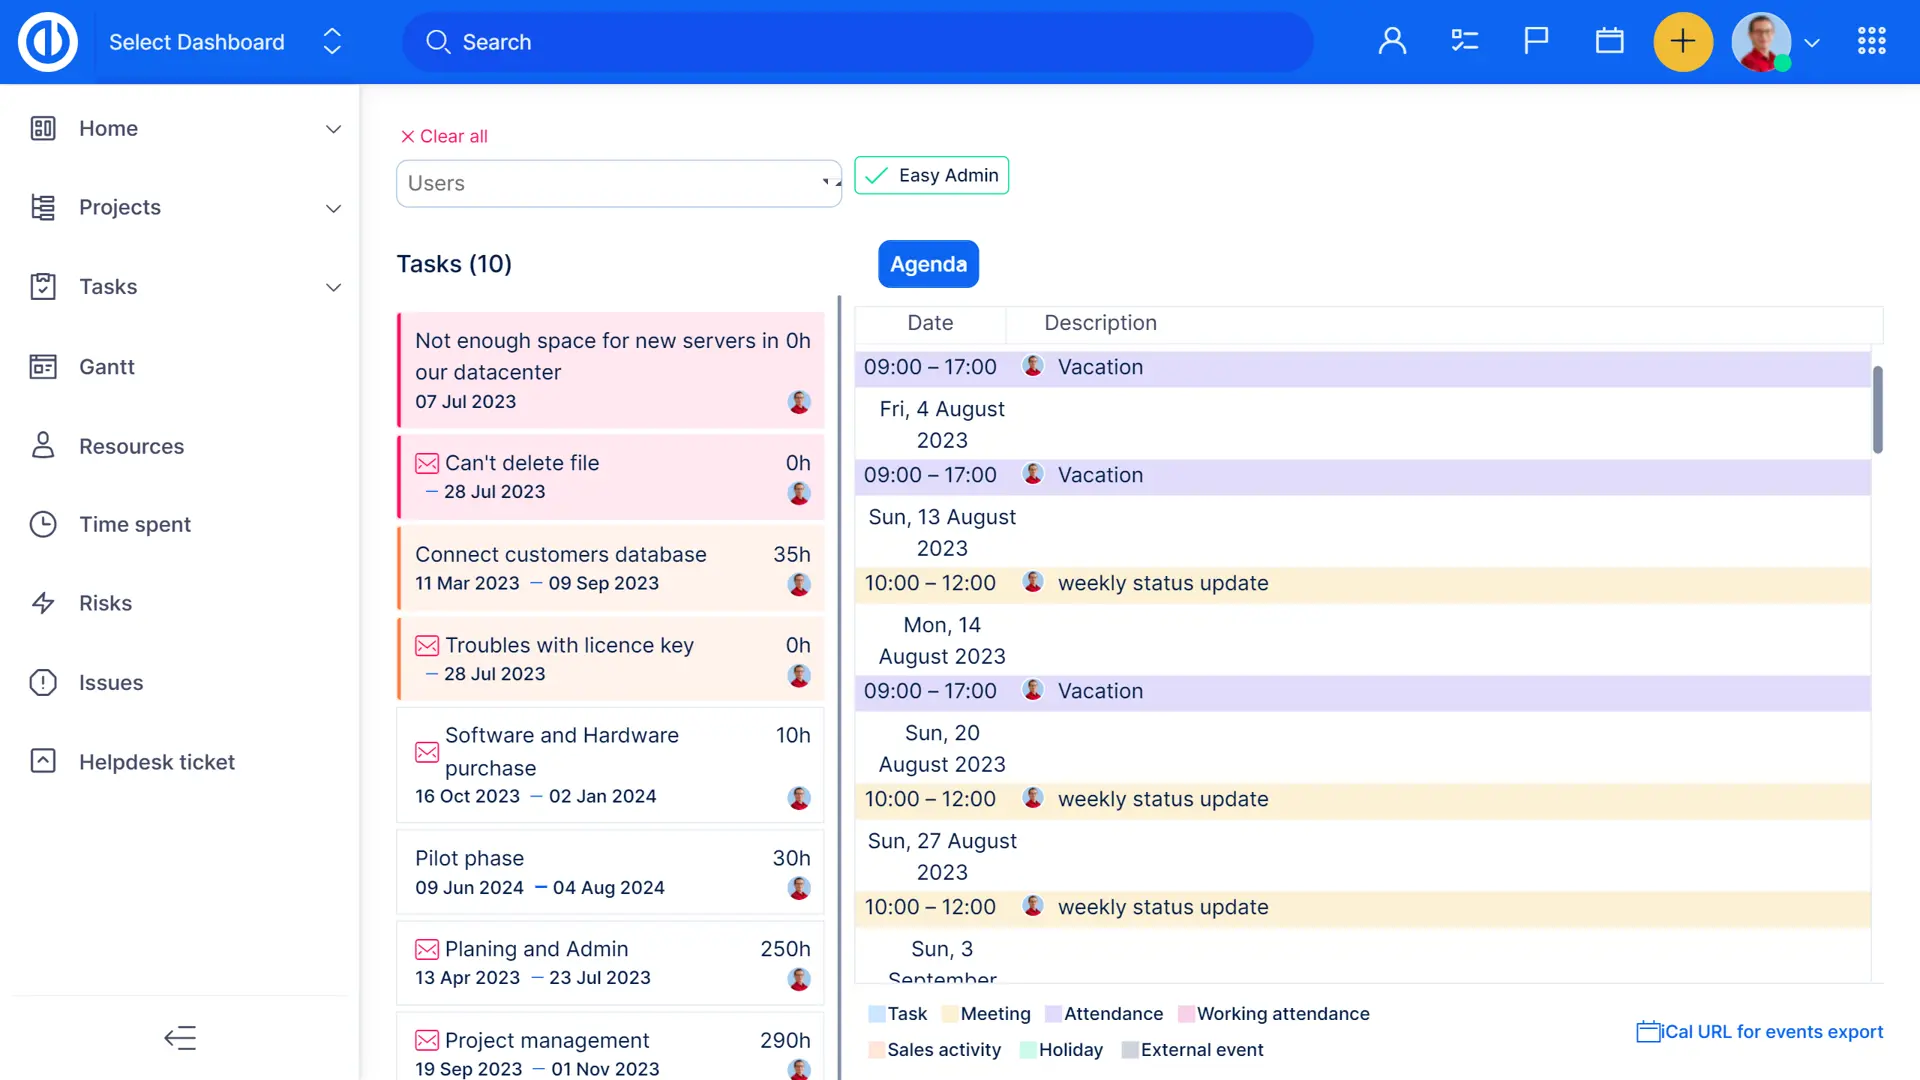Open the calendar icon in top bar
1920x1080 pixels.
coord(1609,41)
